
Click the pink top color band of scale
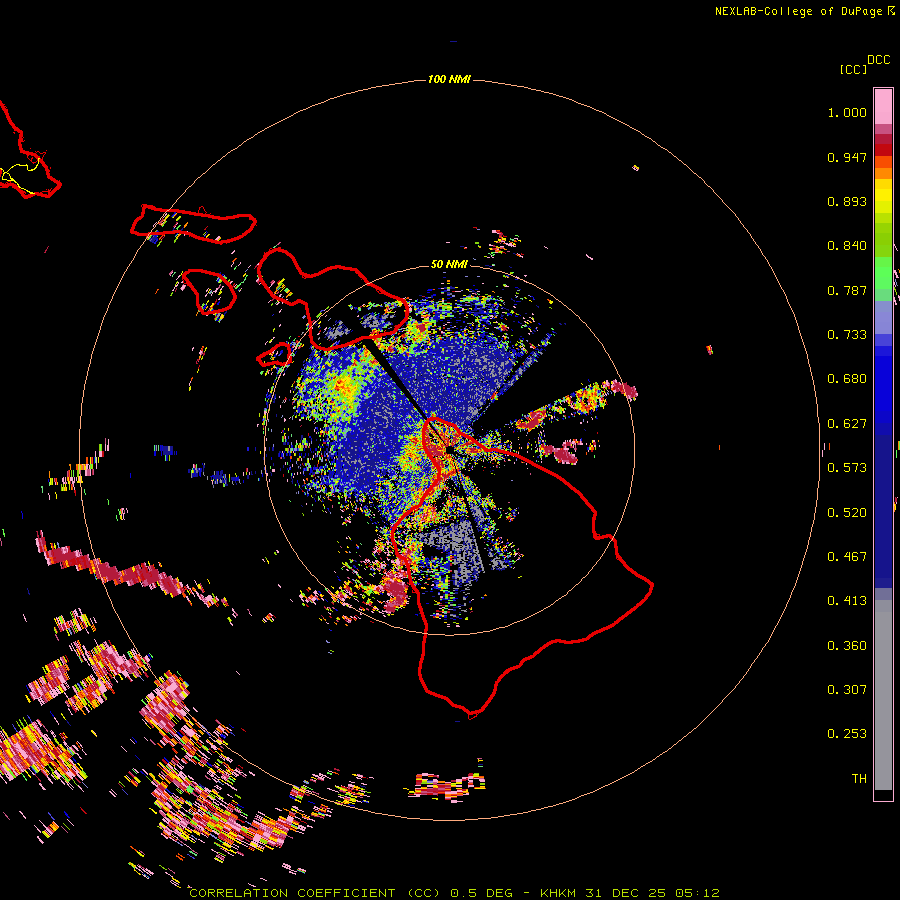pos(883,107)
